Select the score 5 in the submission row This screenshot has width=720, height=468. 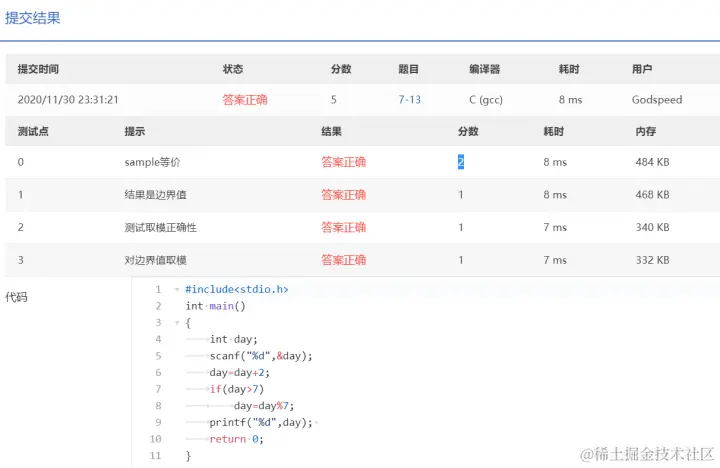(334, 100)
